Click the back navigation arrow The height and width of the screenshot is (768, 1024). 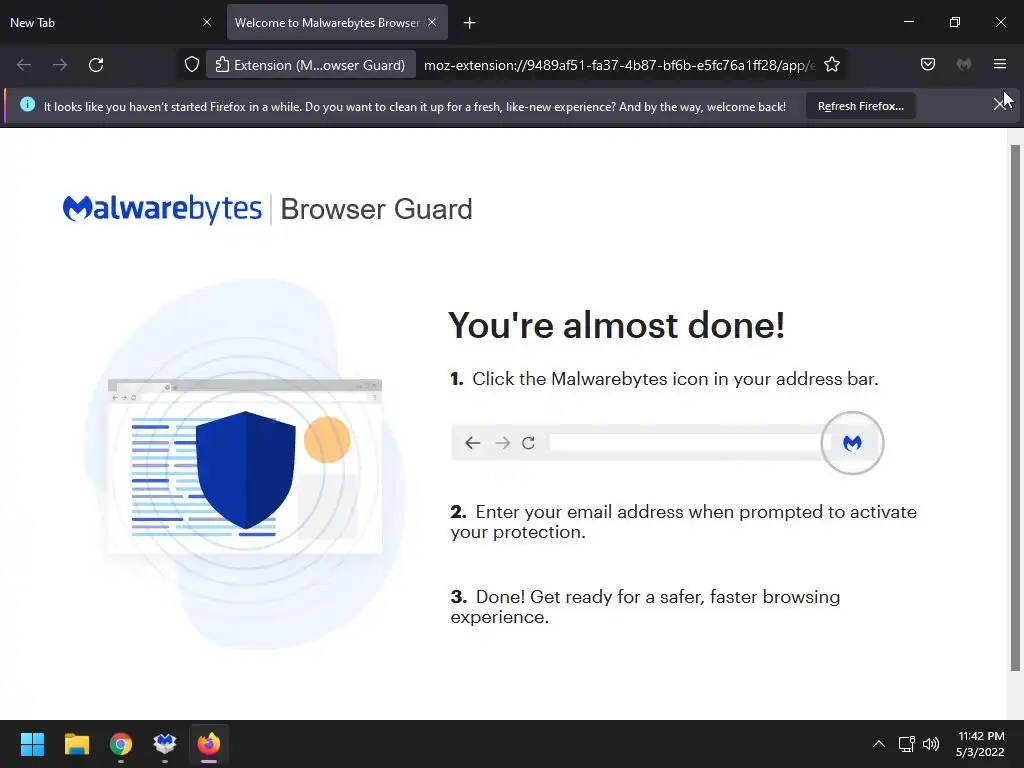[24, 65]
